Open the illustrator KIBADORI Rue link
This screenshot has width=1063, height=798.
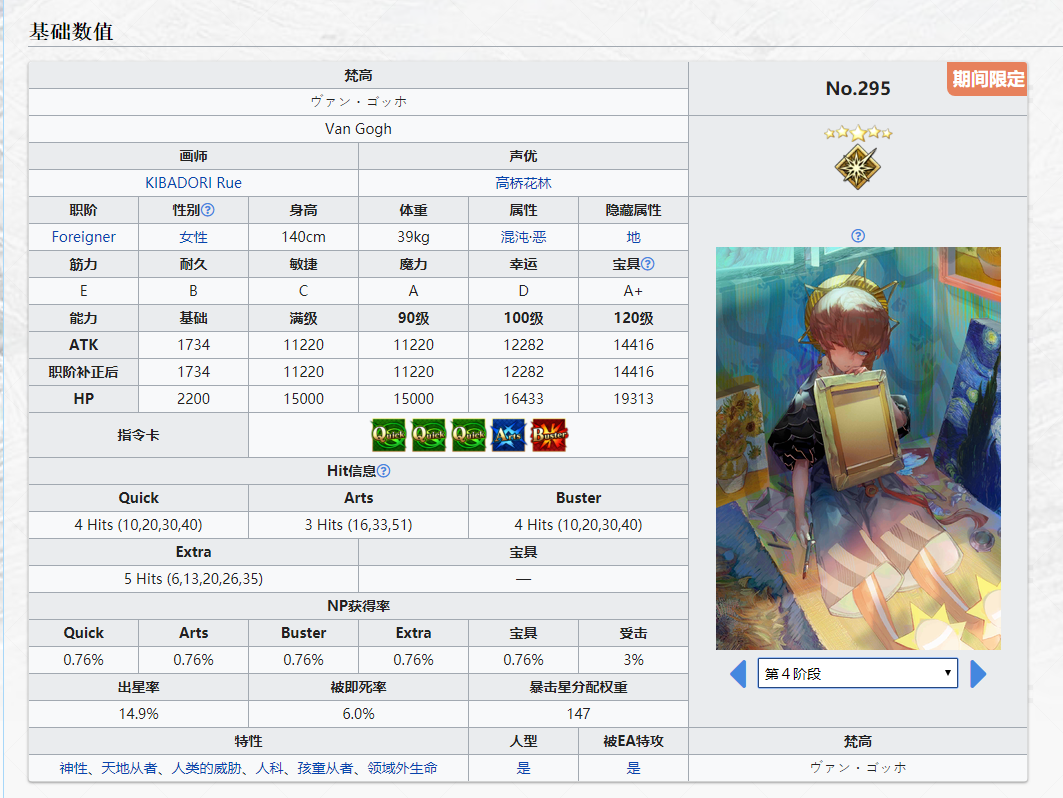pyautogui.click(x=193, y=183)
